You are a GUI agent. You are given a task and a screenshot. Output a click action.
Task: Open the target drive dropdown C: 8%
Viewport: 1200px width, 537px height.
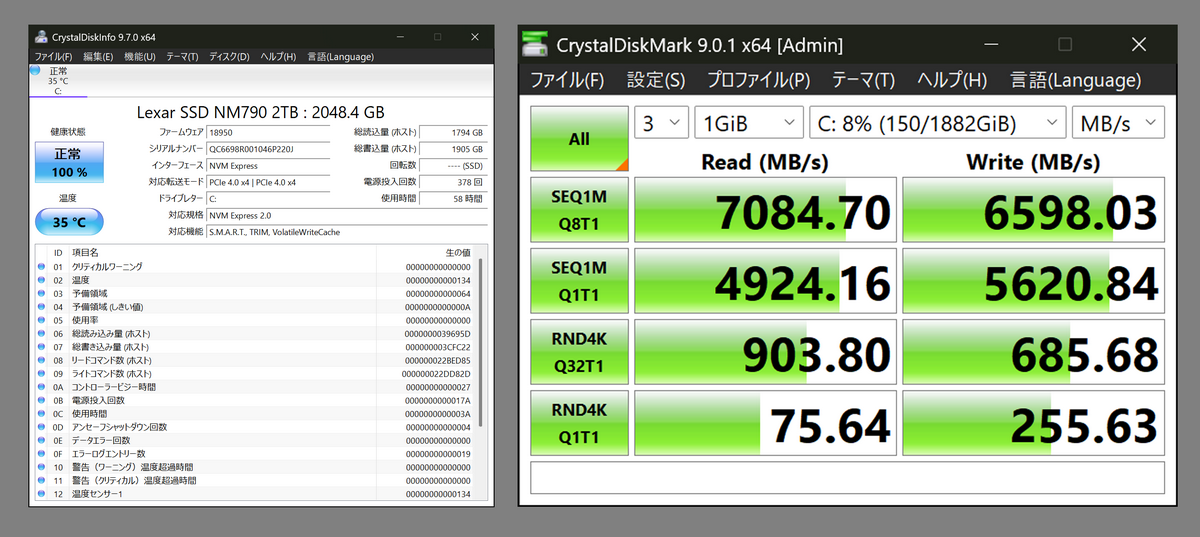click(x=937, y=123)
